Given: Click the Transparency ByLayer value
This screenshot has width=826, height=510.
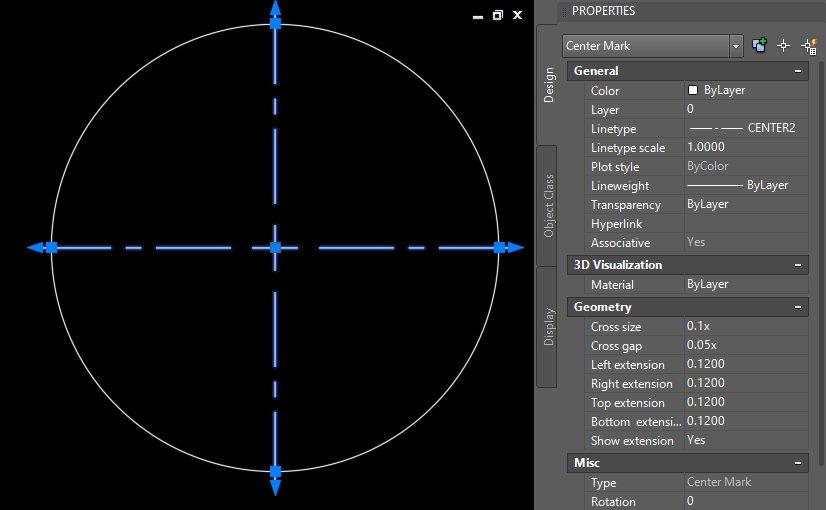Looking at the screenshot, I should tap(746, 204).
